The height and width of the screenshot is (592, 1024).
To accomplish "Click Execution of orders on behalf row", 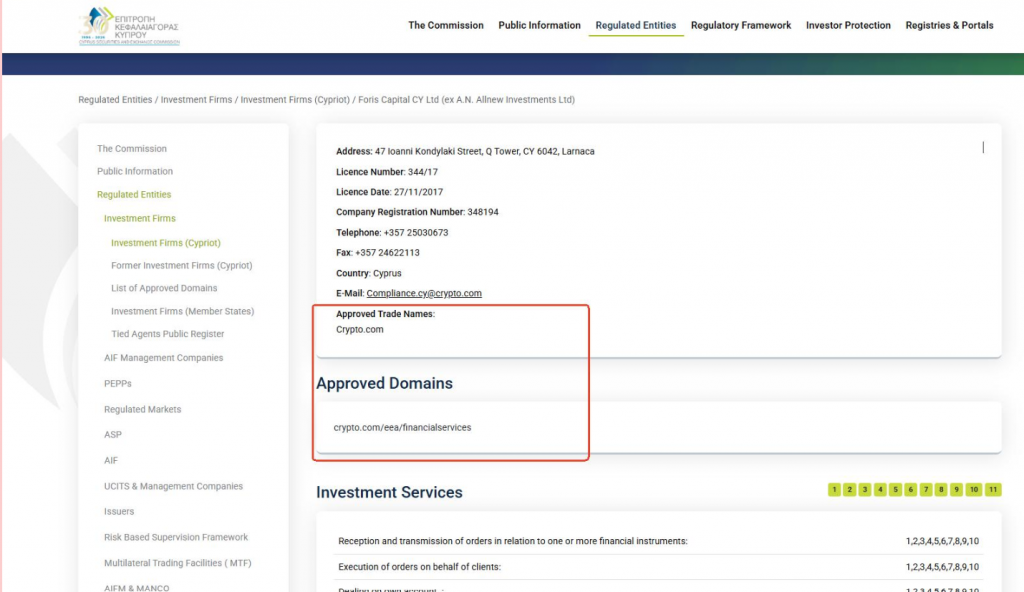I will 658,567.
